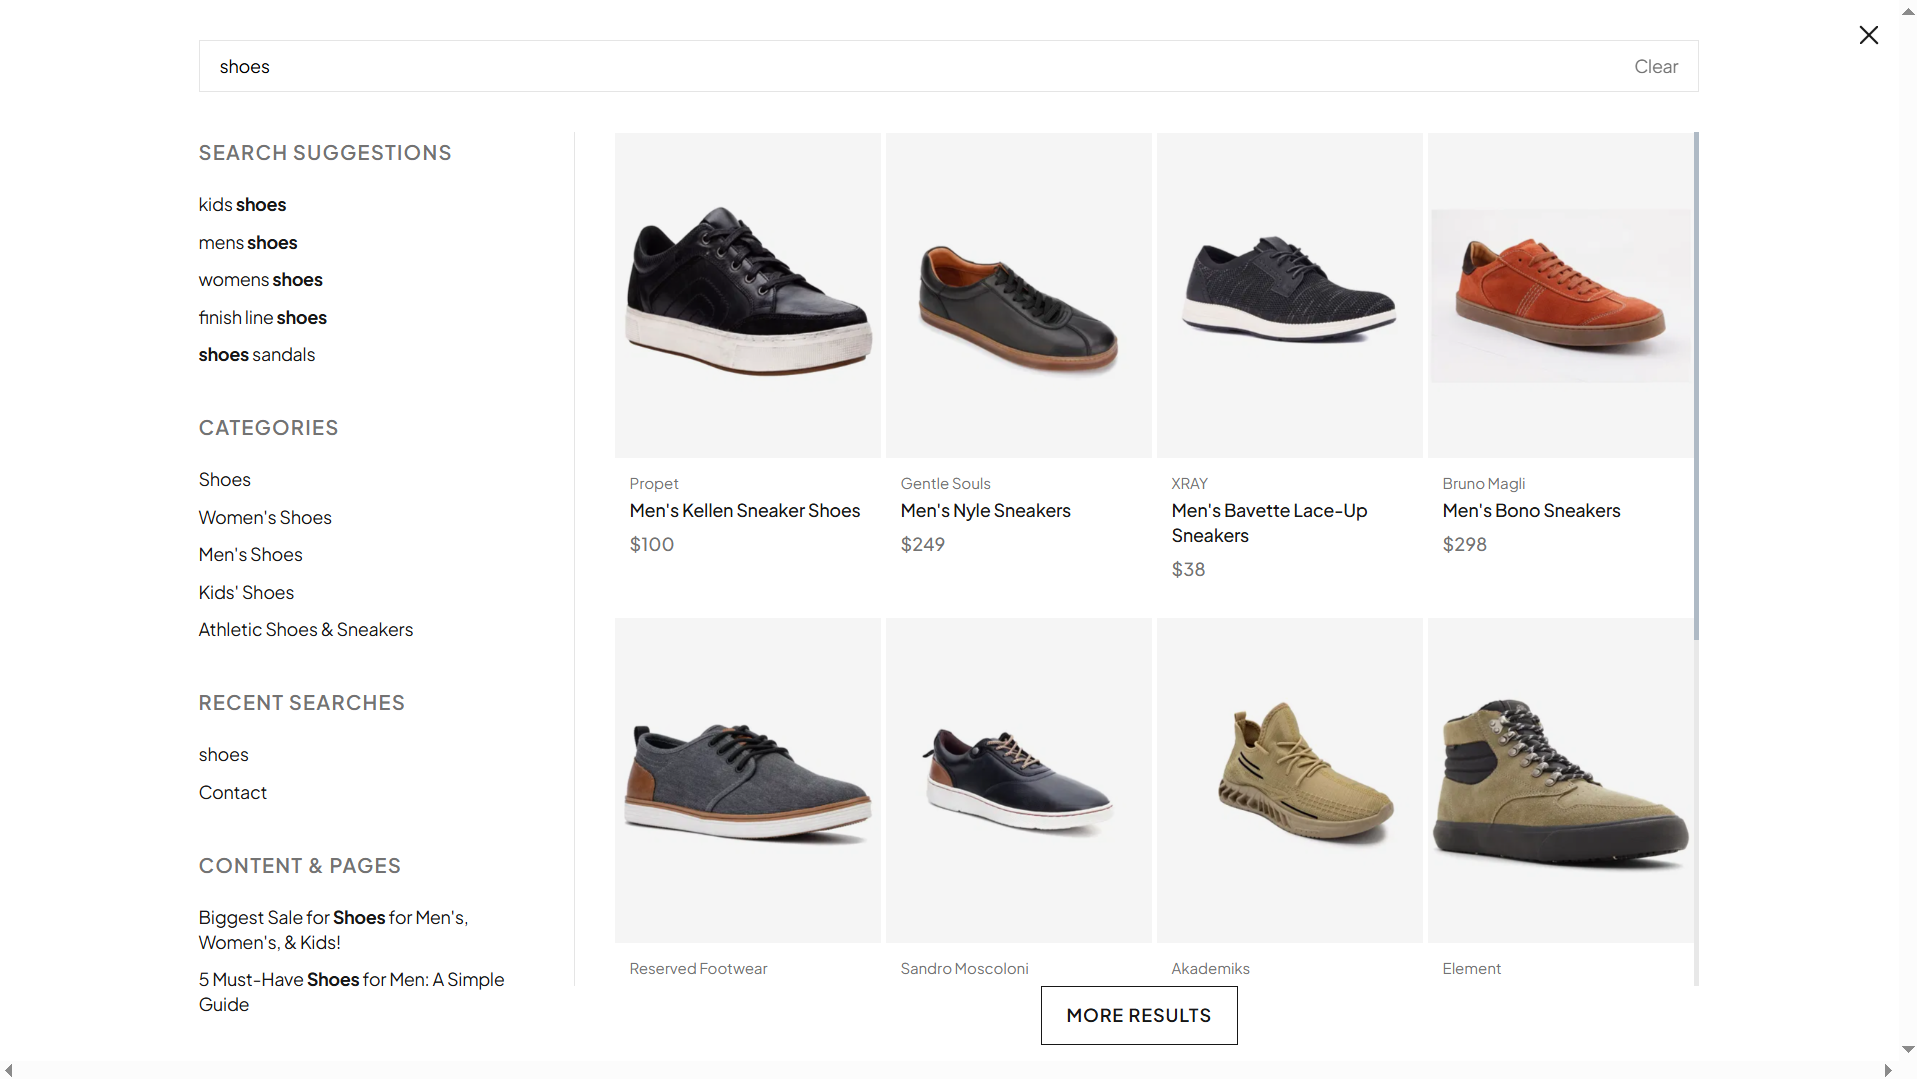Click horizontal scrollbar right arrow
This screenshot has width=1917, height=1079.
coord(1888,1070)
